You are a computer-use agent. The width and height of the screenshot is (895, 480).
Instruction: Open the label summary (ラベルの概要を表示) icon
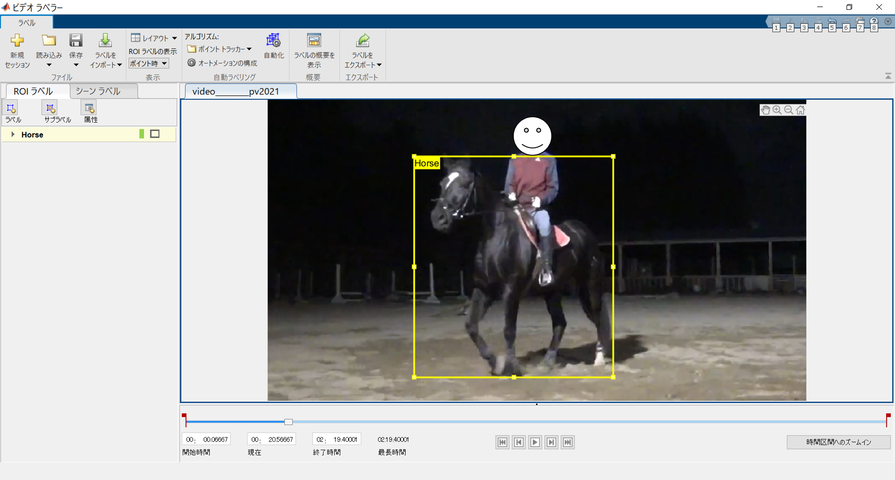click(x=314, y=41)
